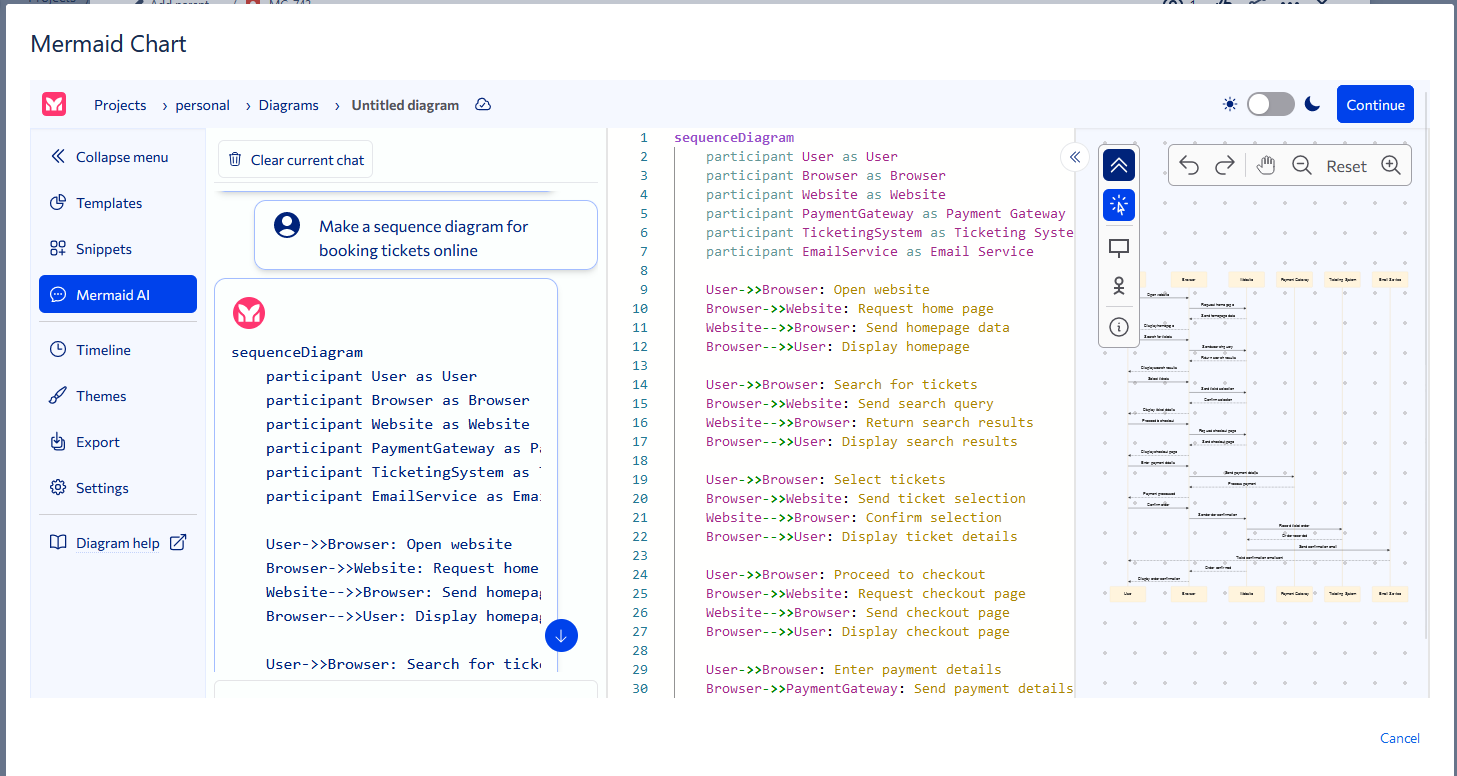The height and width of the screenshot is (776, 1457).
Task: Click code line 'User->>Browser: Open website' in editor
Action: [x=818, y=290]
